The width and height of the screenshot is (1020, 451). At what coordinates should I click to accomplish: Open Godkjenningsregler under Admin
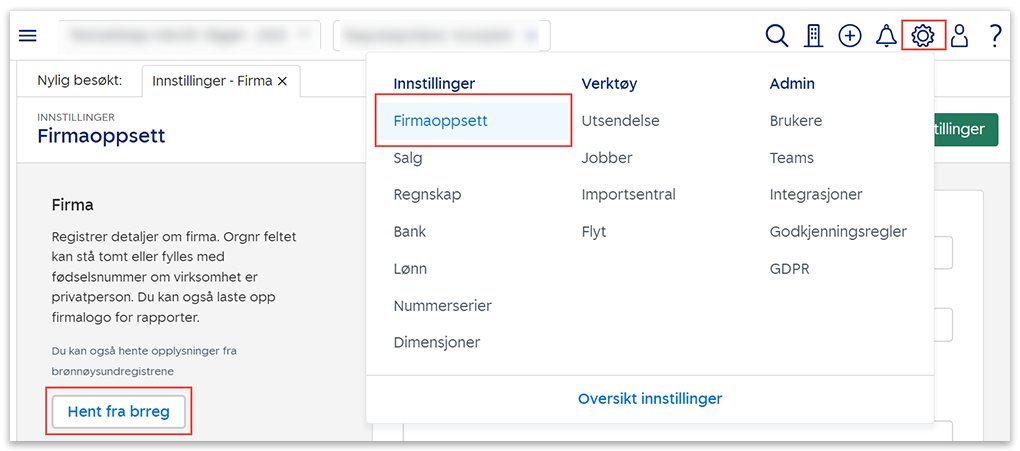point(838,232)
